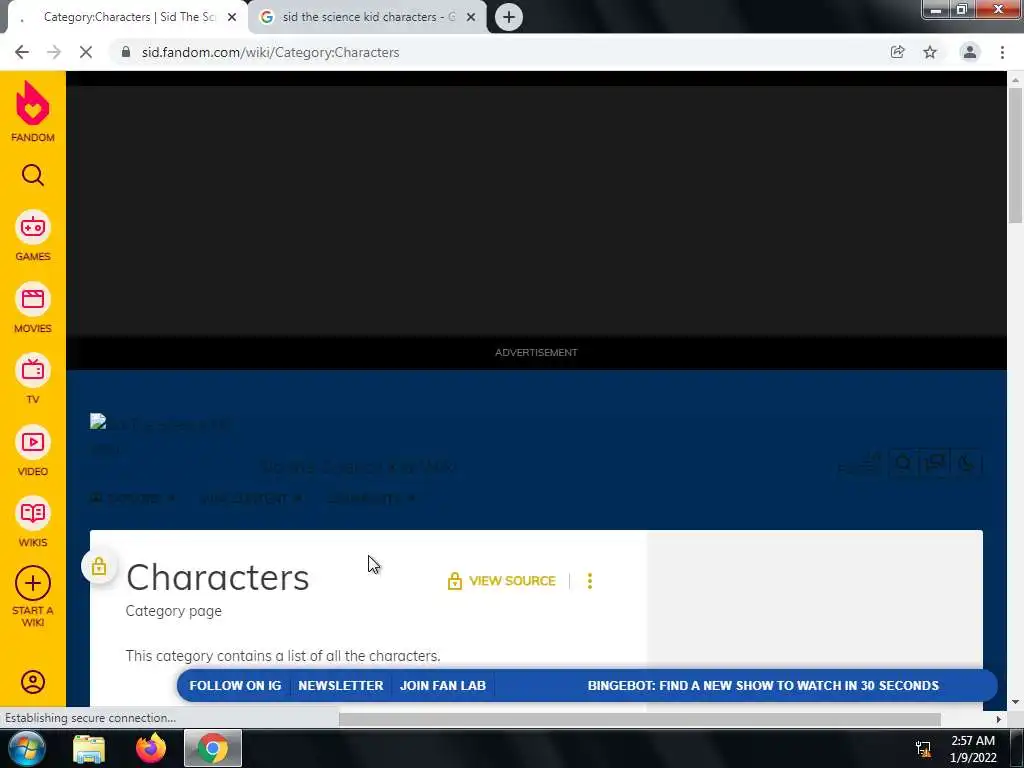Open the user profile icon in sidebar
The image size is (1024, 768).
coord(33,682)
